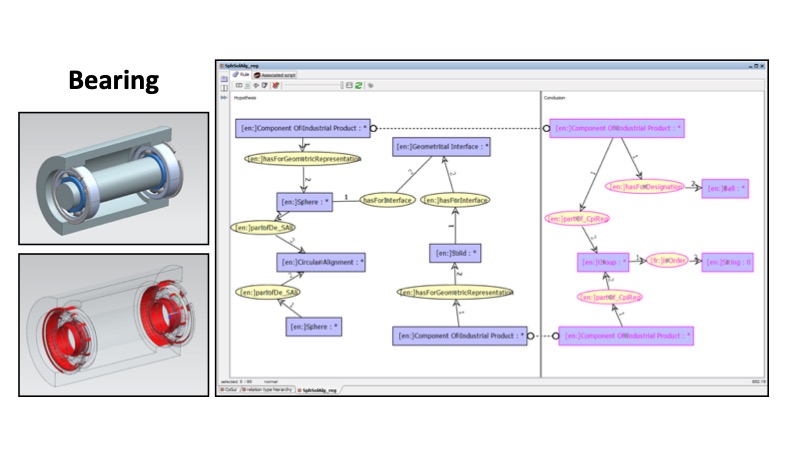Click the tag icon in toolbar
Screen dimensions: 800x450
tap(370, 86)
